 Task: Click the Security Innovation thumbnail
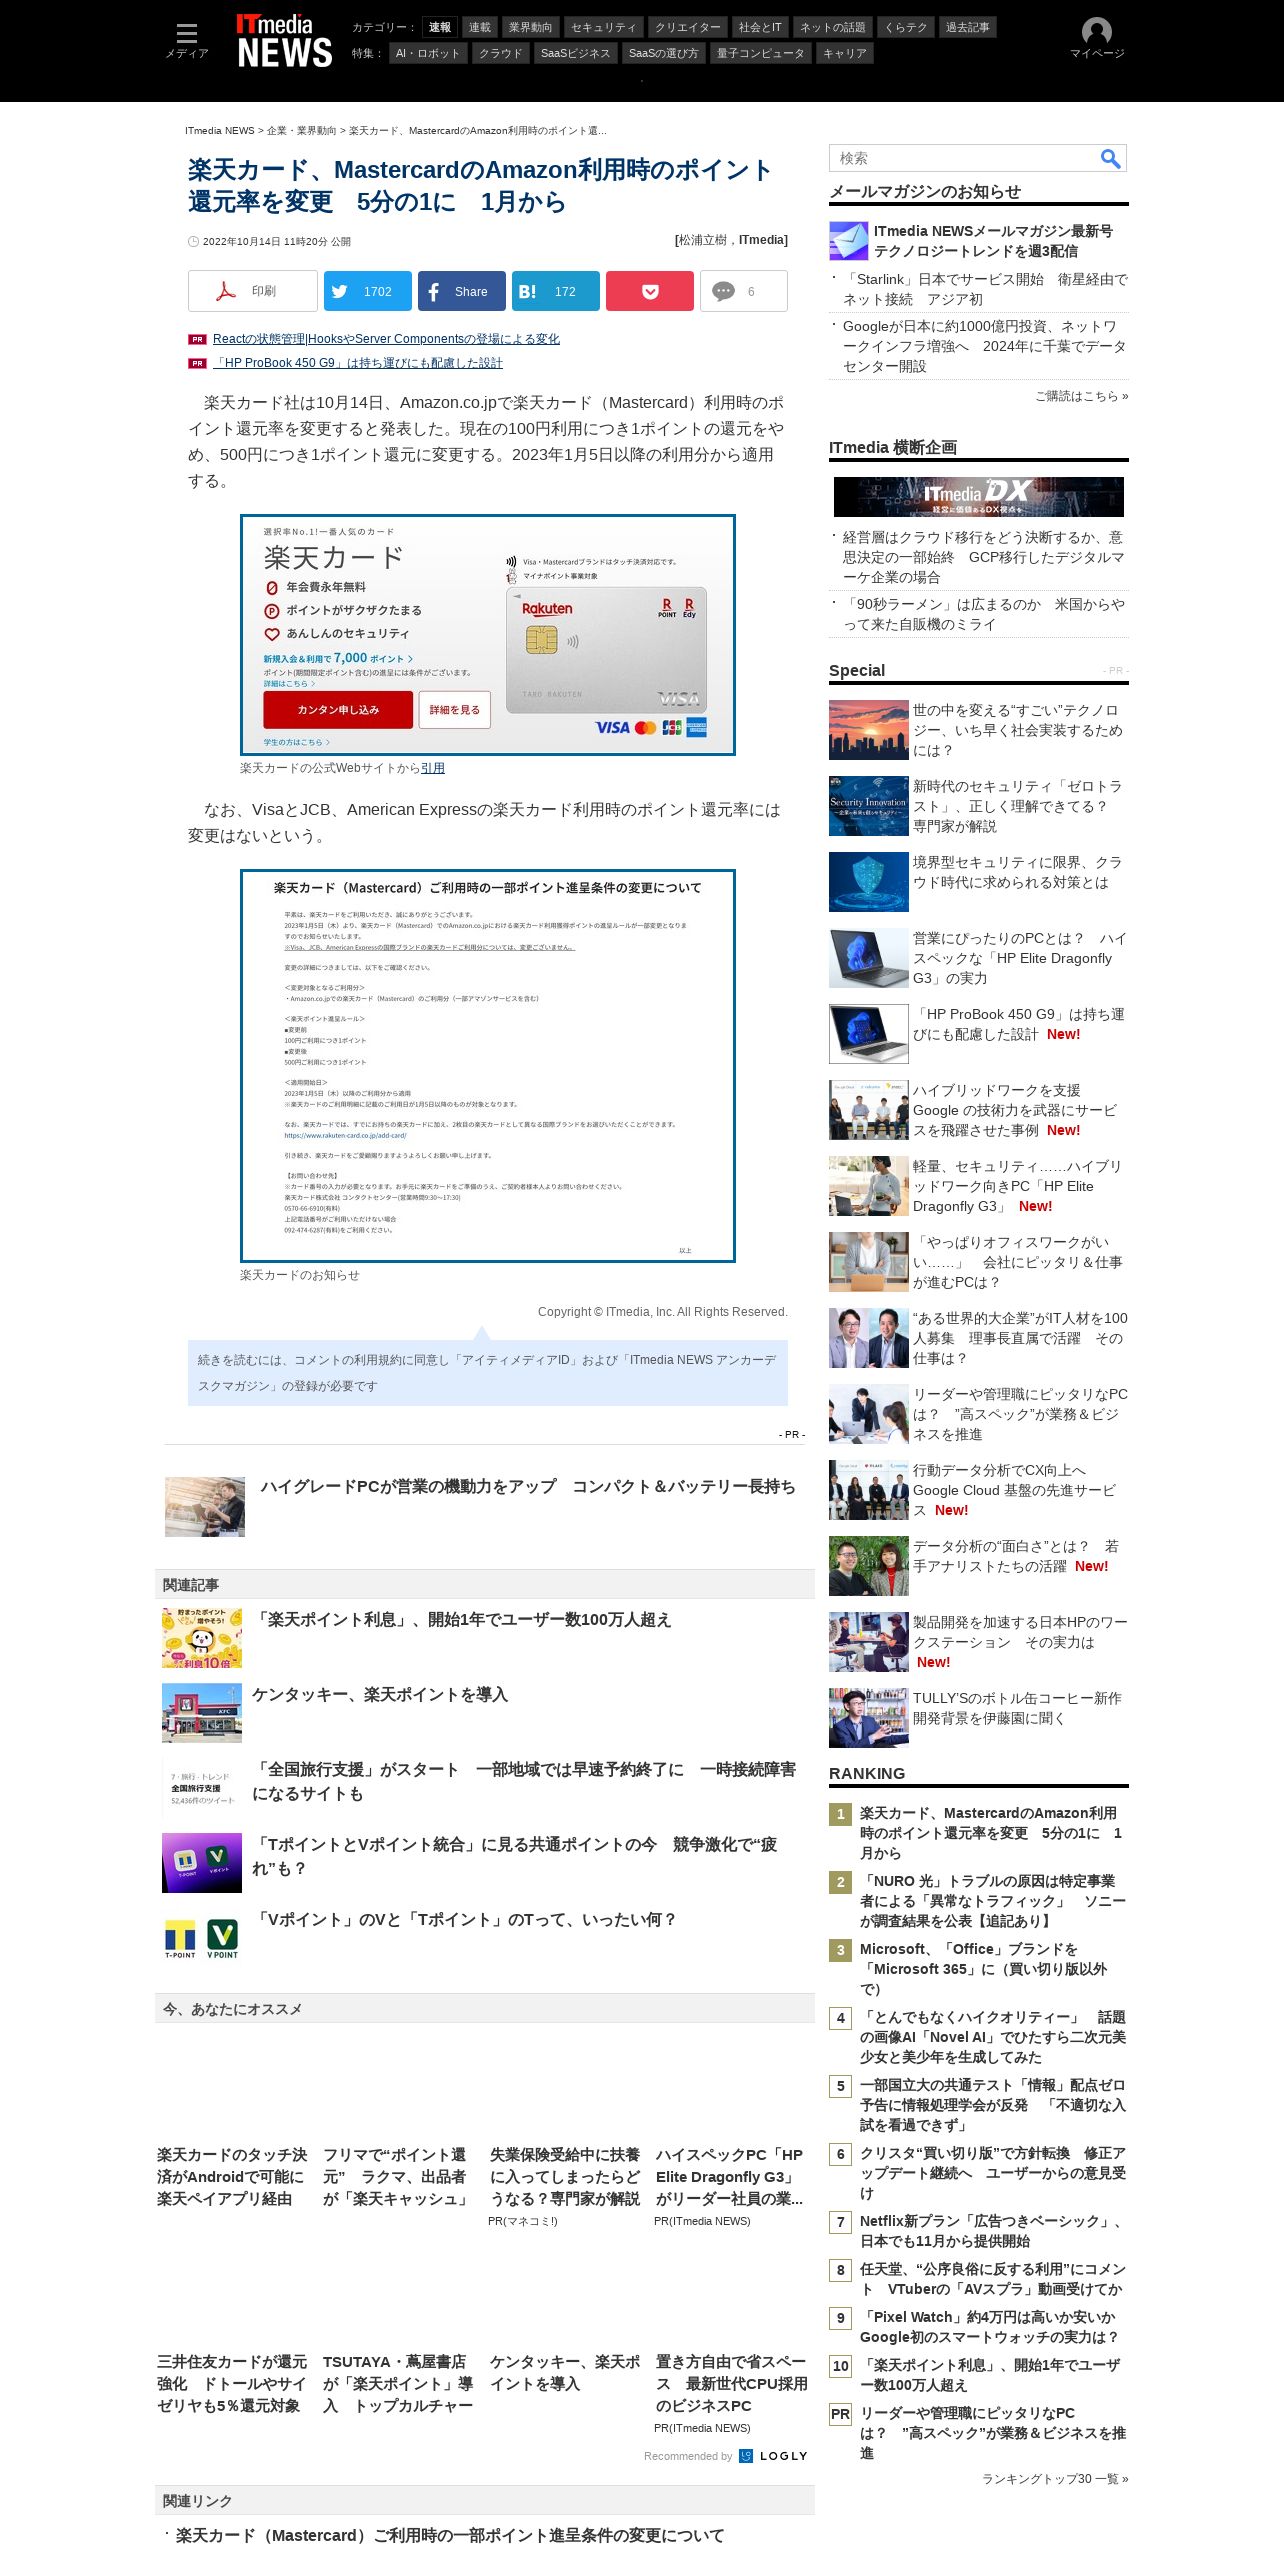pos(869,806)
